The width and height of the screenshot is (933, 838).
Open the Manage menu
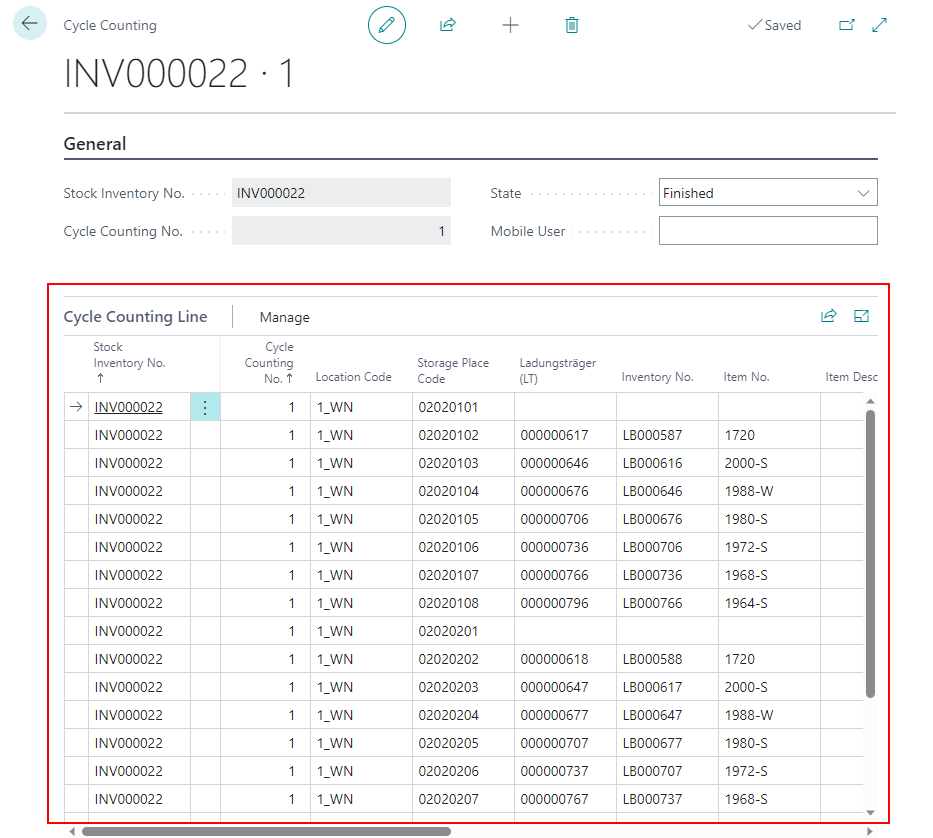click(284, 317)
